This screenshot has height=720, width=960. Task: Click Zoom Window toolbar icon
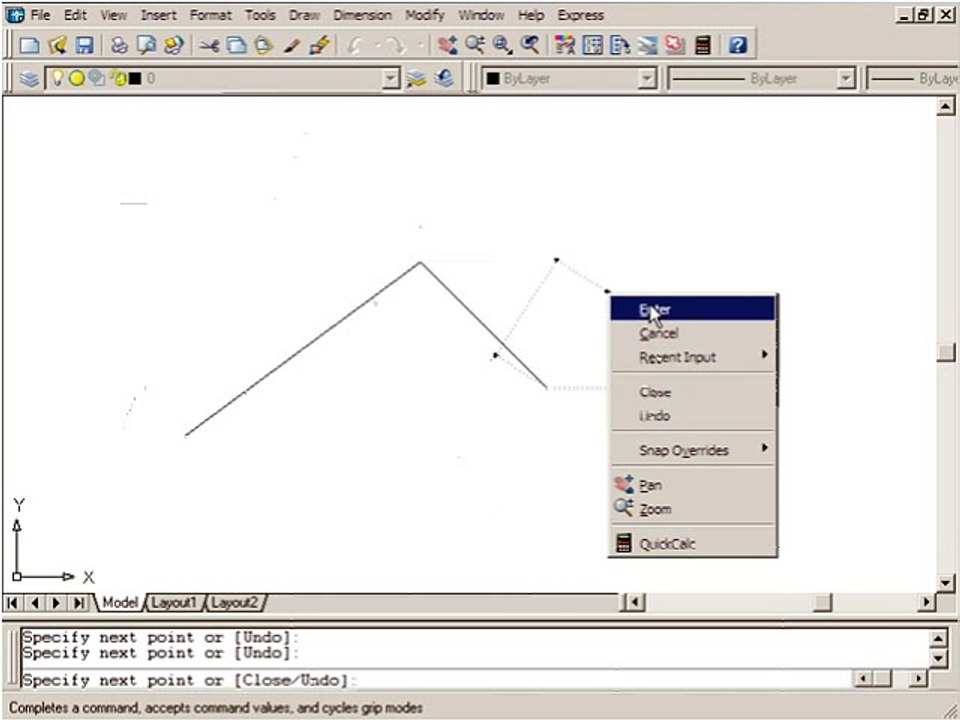[x=502, y=45]
